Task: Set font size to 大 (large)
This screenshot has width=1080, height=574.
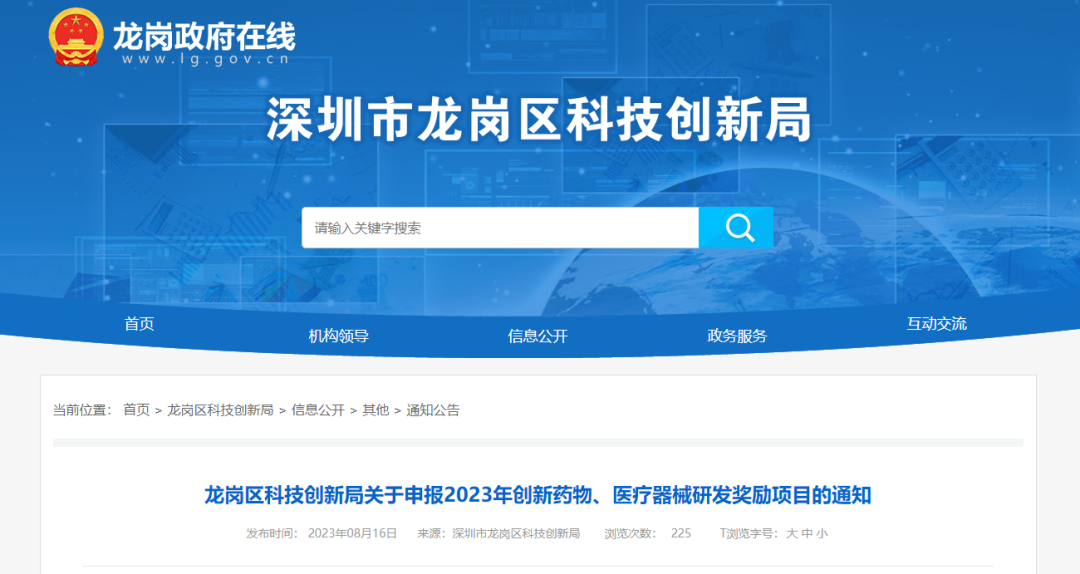Action: pyautogui.click(x=791, y=534)
